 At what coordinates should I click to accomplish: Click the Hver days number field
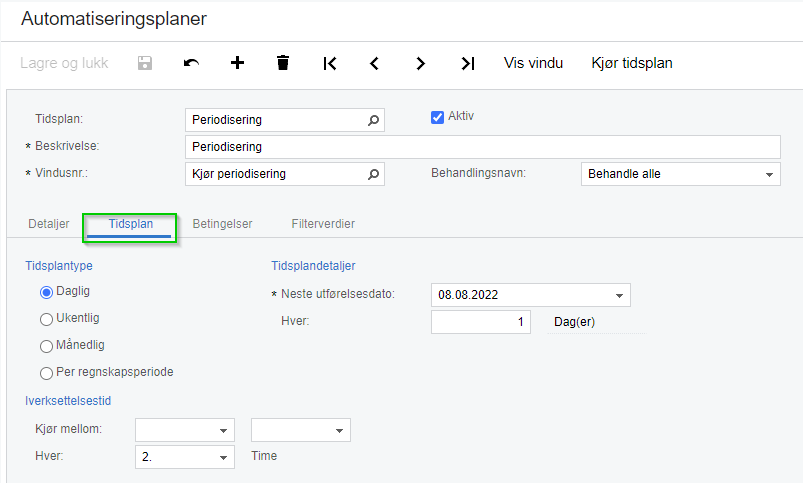[x=480, y=322]
